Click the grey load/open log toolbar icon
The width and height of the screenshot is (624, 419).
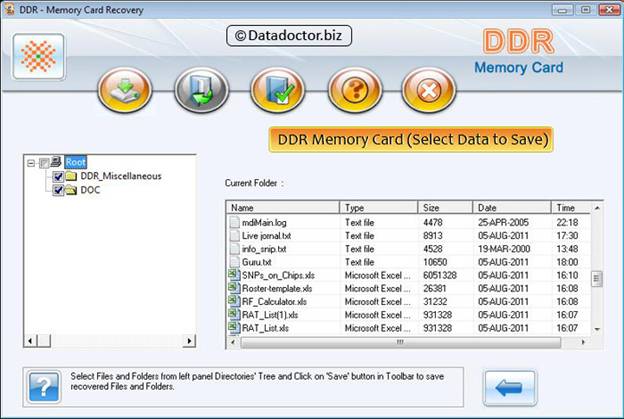tap(201, 90)
